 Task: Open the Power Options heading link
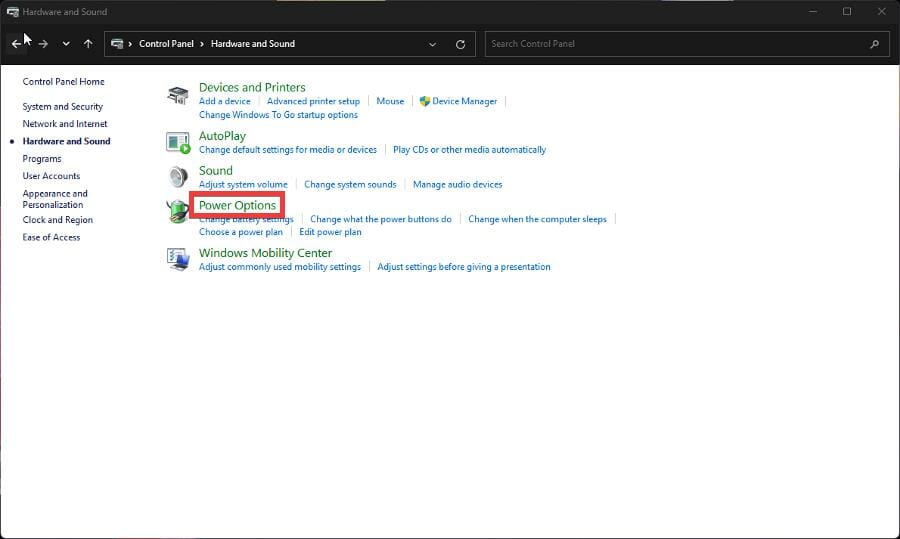click(237, 205)
